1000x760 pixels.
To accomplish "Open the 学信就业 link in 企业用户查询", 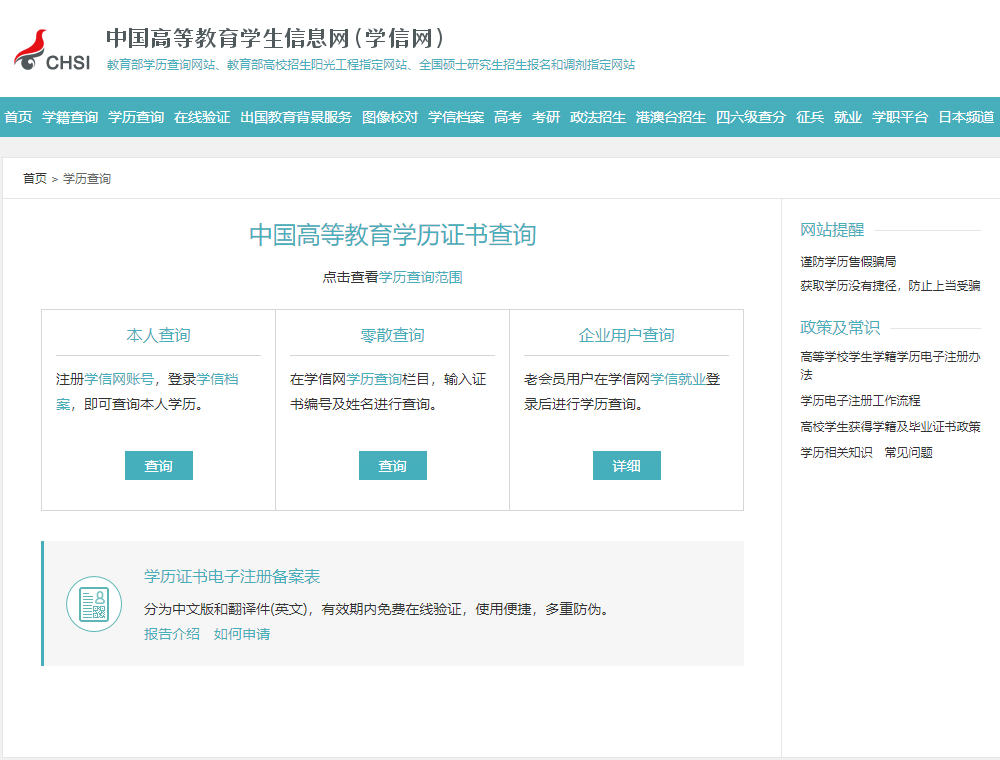I will [x=679, y=379].
